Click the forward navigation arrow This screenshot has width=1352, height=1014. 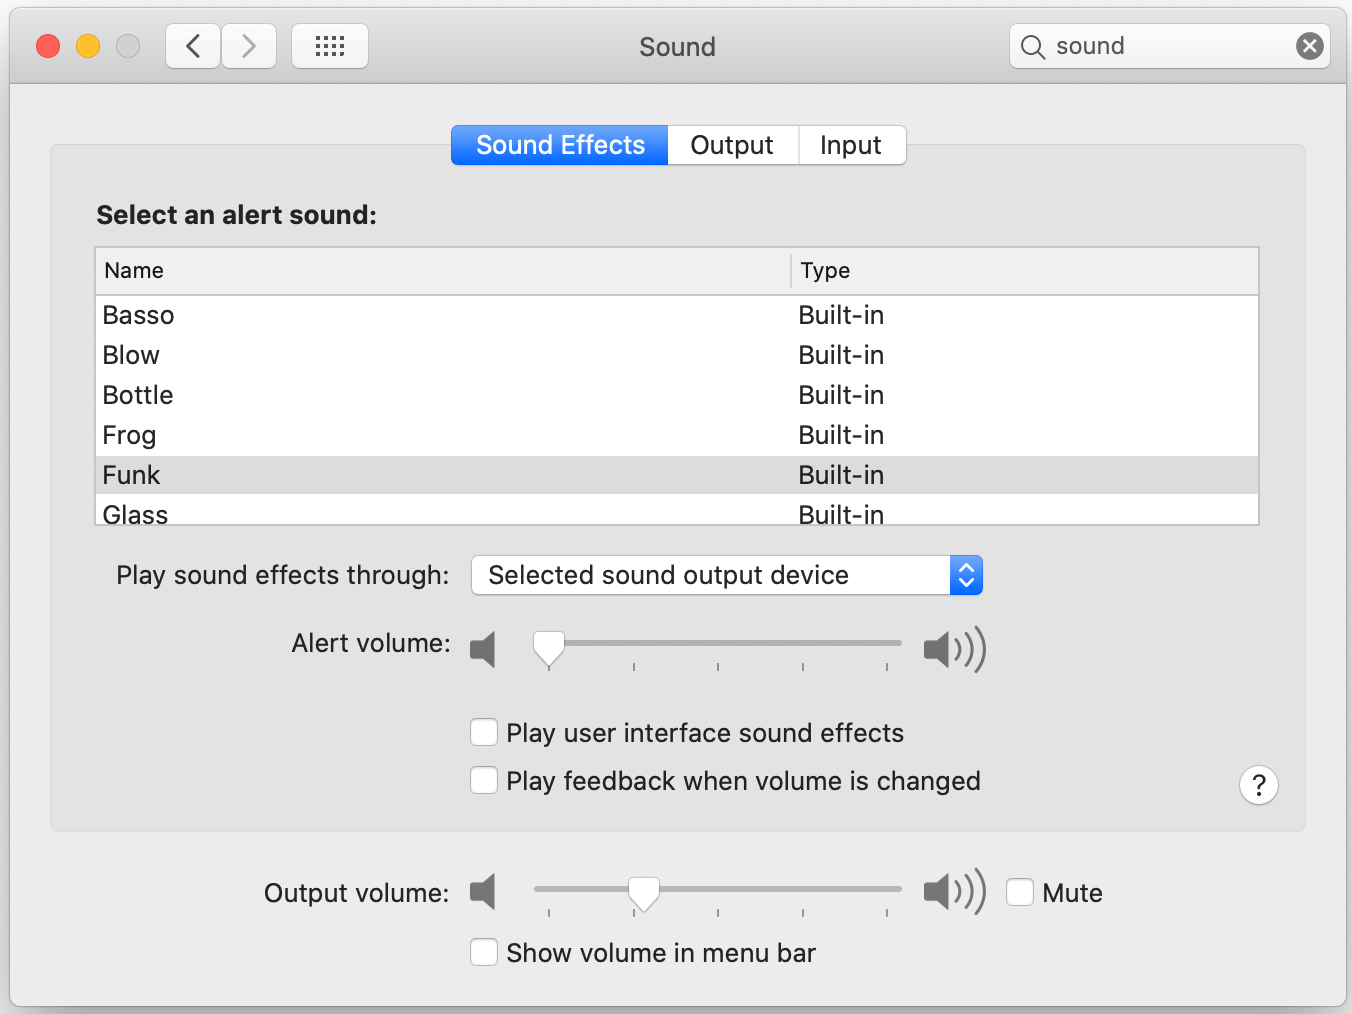[249, 45]
